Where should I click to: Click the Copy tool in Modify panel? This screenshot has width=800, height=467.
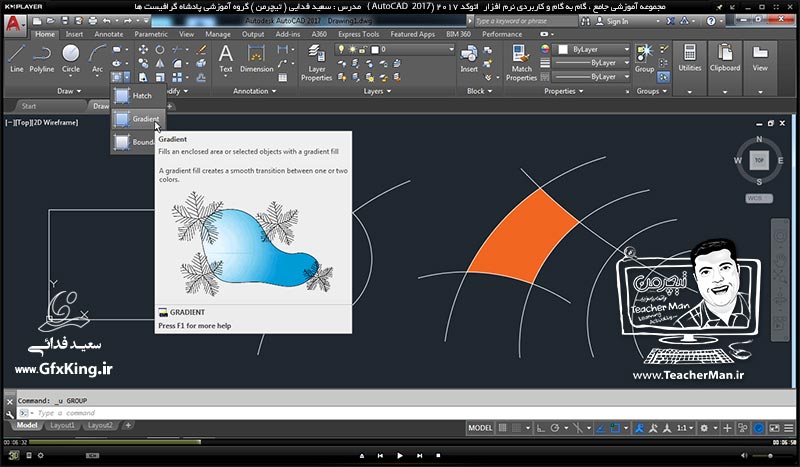143,63
